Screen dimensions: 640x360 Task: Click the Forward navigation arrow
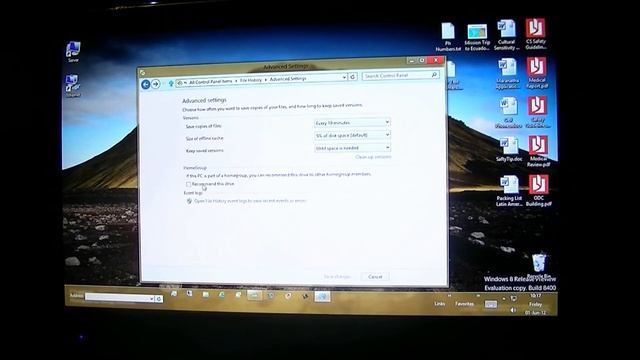pos(156,84)
